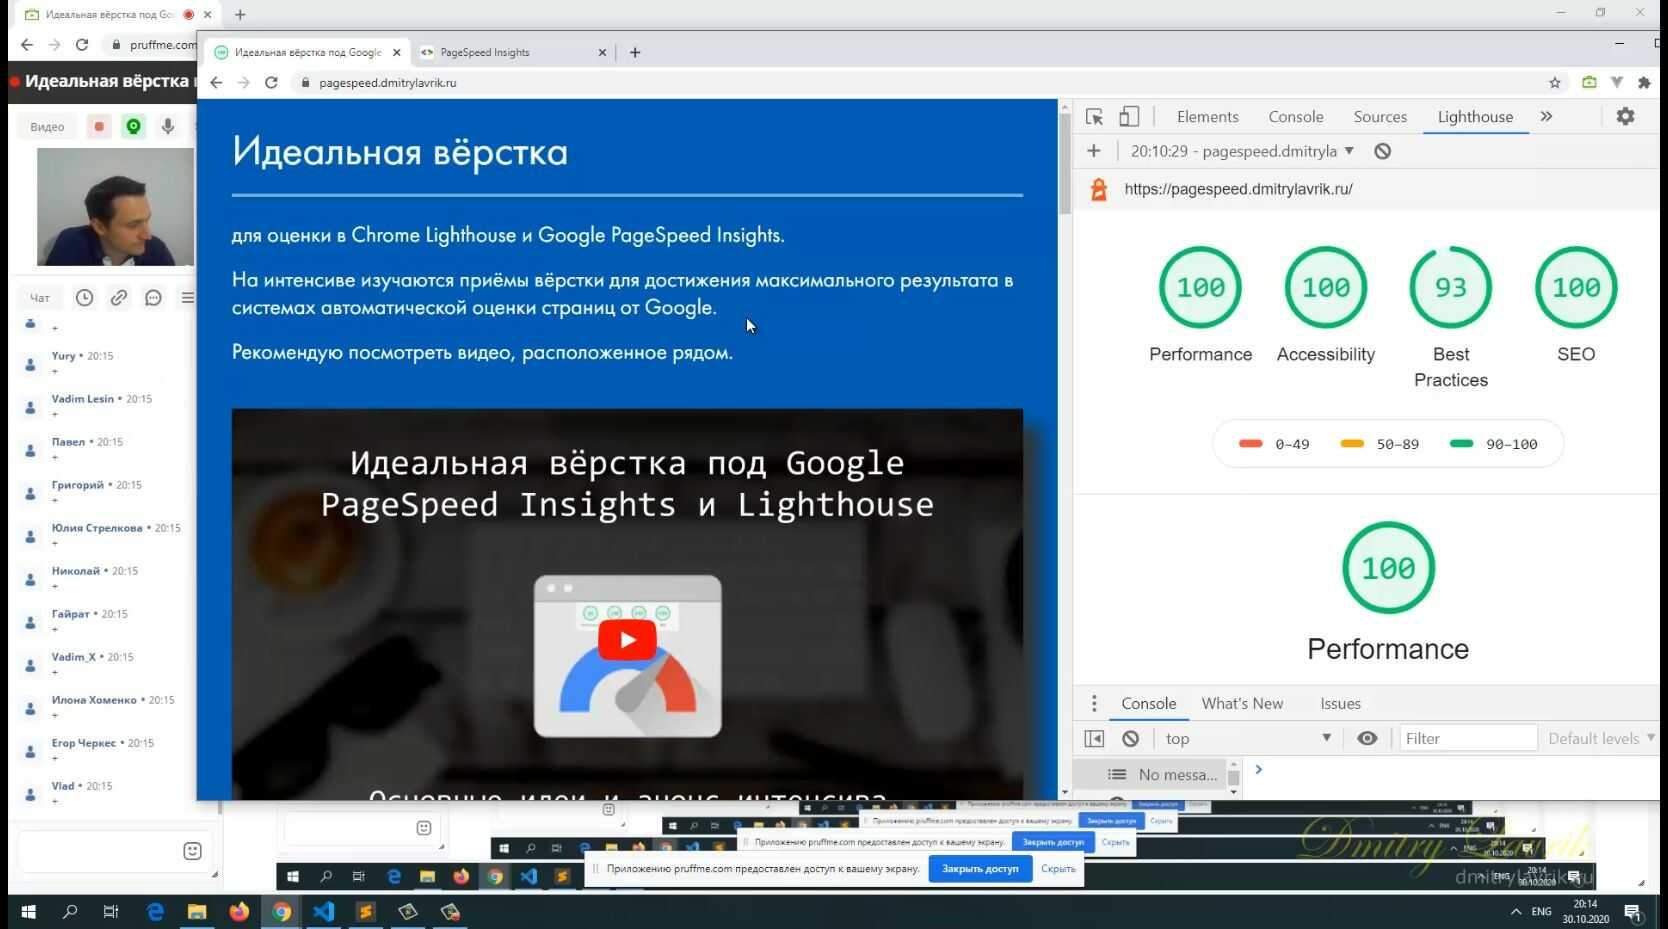Open Sublime Text from the taskbar
This screenshot has height=929, width=1668.
(x=365, y=912)
